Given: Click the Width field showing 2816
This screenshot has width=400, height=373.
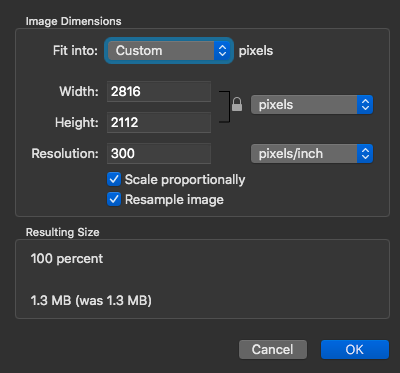Looking at the screenshot, I should tap(159, 91).
